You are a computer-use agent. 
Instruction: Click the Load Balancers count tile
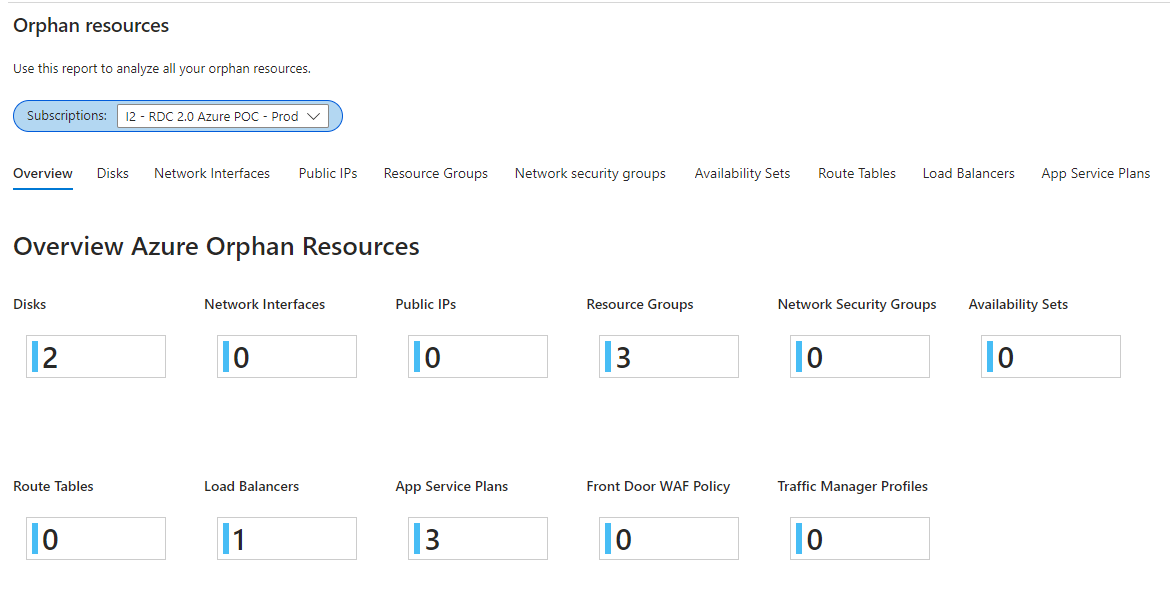pos(287,539)
